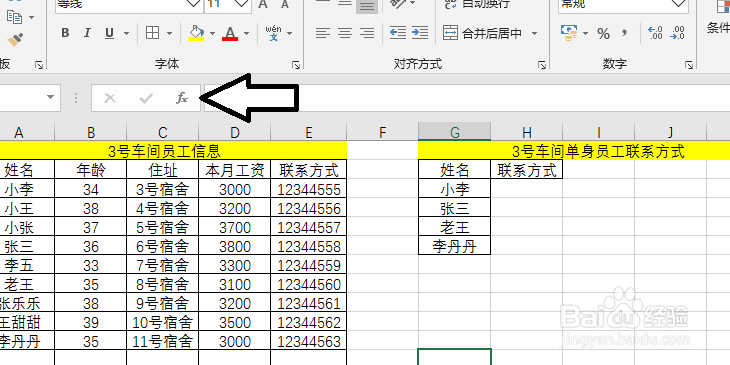Select cell 10号宿舍

162,322
